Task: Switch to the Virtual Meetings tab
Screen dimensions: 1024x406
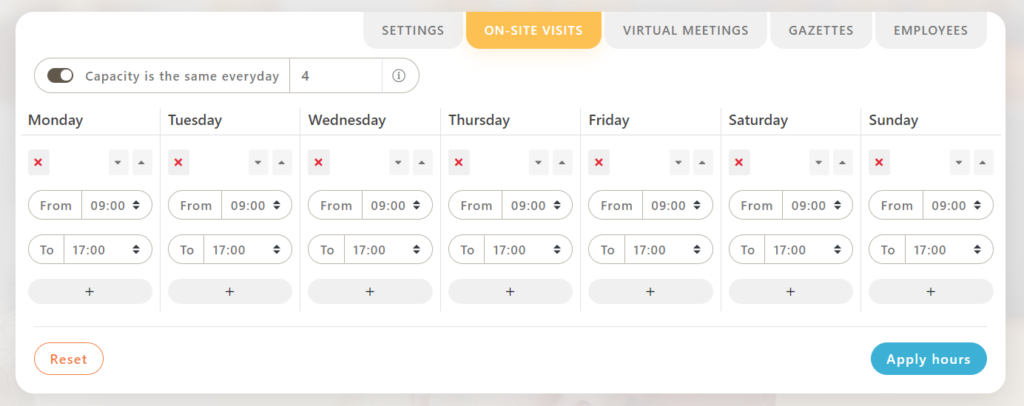Action: [x=685, y=31]
